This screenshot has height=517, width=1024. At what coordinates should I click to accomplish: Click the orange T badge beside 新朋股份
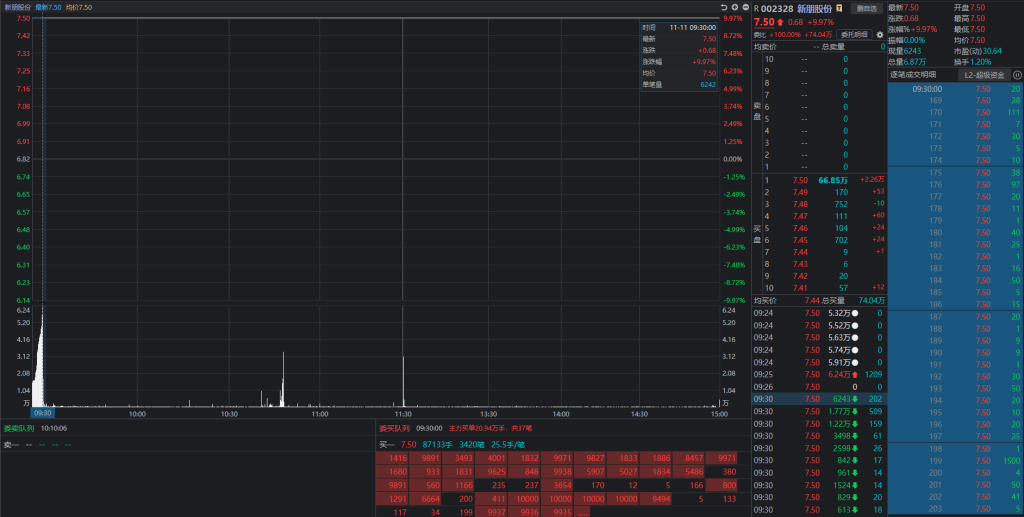click(840, 8)
